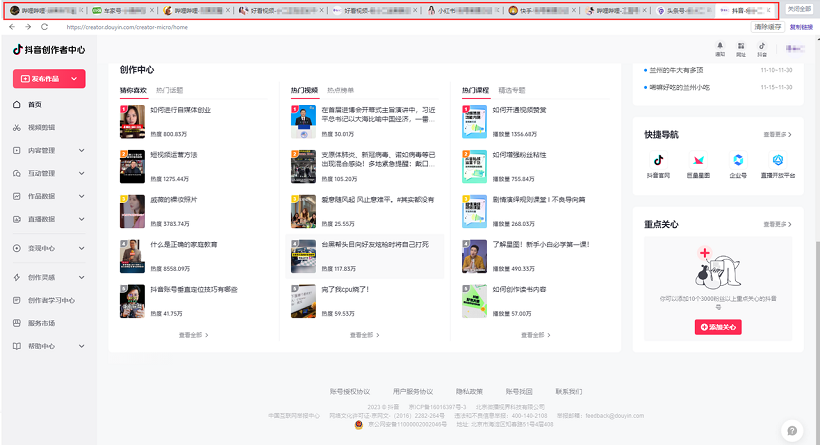Open the 隐私政策 footer link
The width and height of the screenshot is (820, 445).
tap(469, 392)
